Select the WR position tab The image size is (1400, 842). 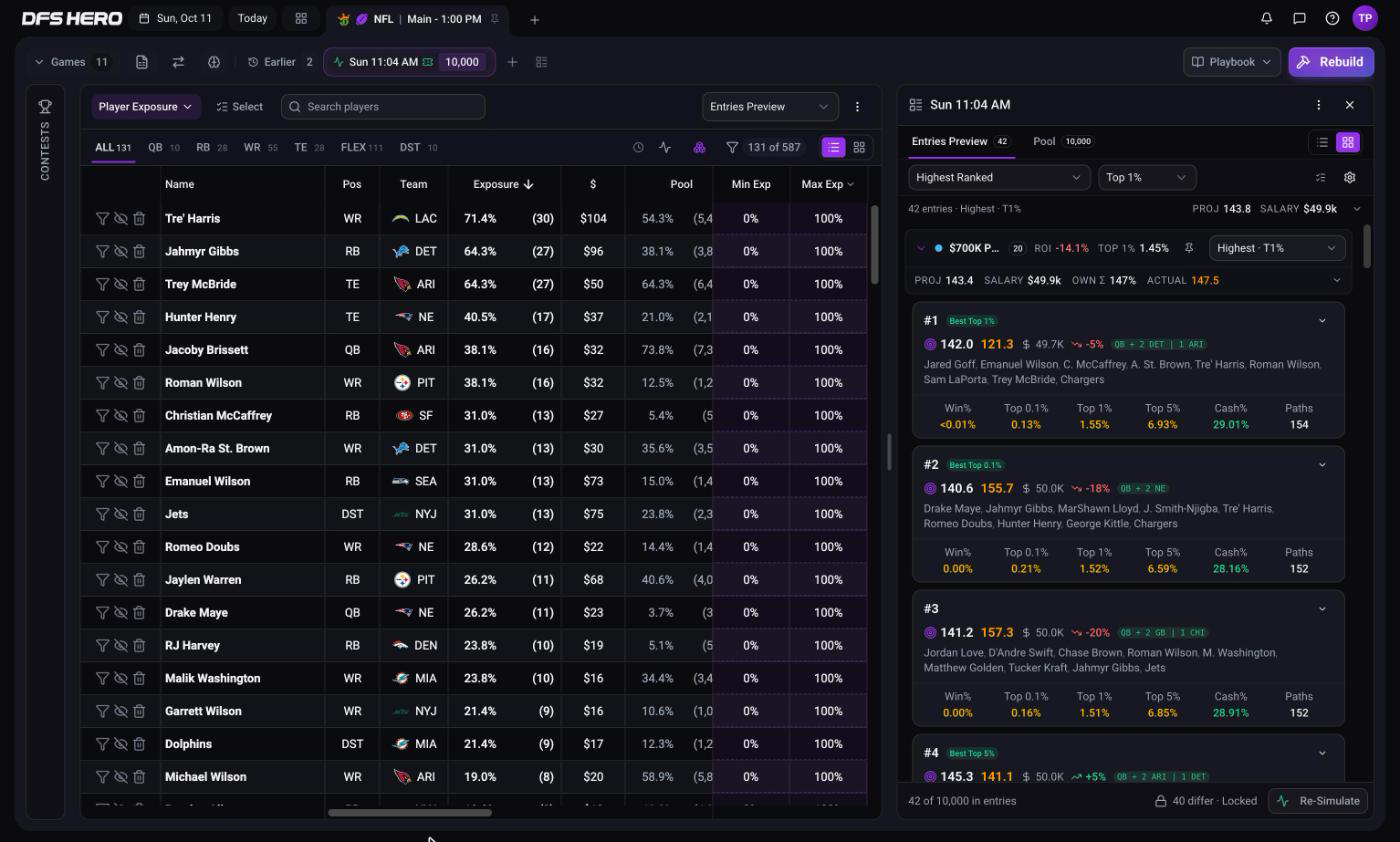click(x=260, y=147)
